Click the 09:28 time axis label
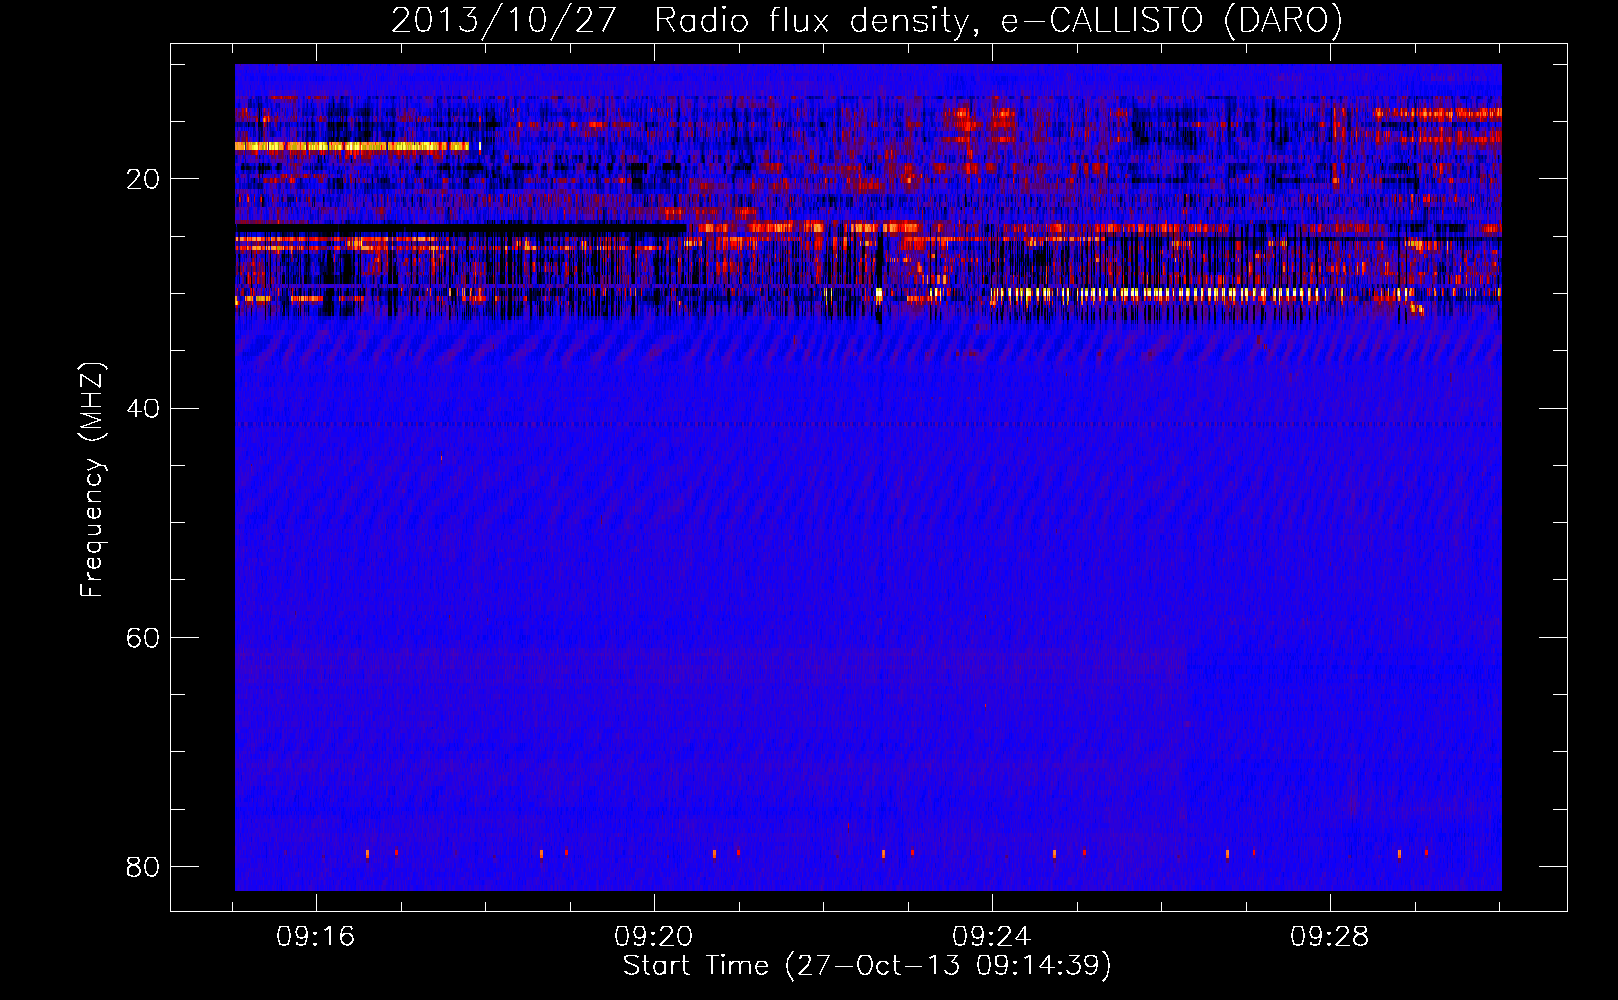The width and height of the screenshot is (1618, 1000). (1330, 937)
